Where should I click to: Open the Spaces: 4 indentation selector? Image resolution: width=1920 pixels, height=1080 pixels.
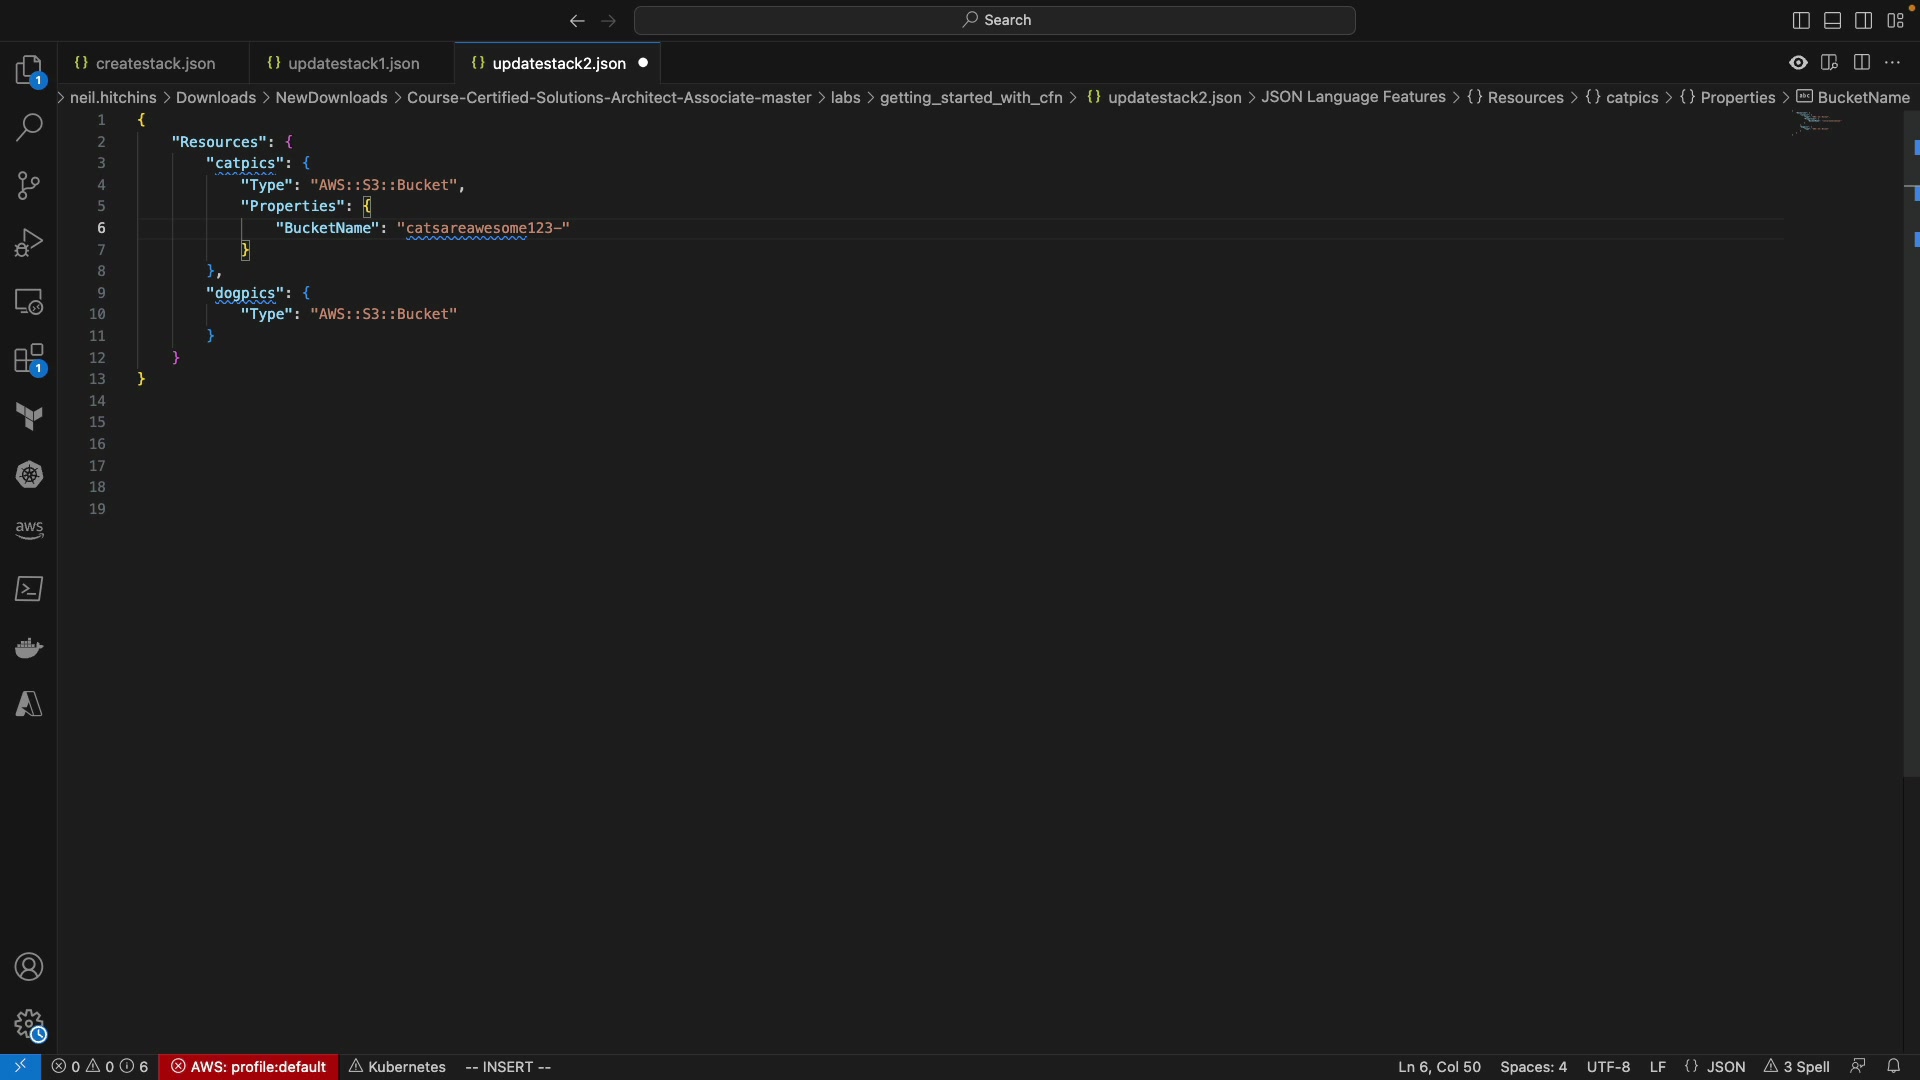point(1533,1067)
